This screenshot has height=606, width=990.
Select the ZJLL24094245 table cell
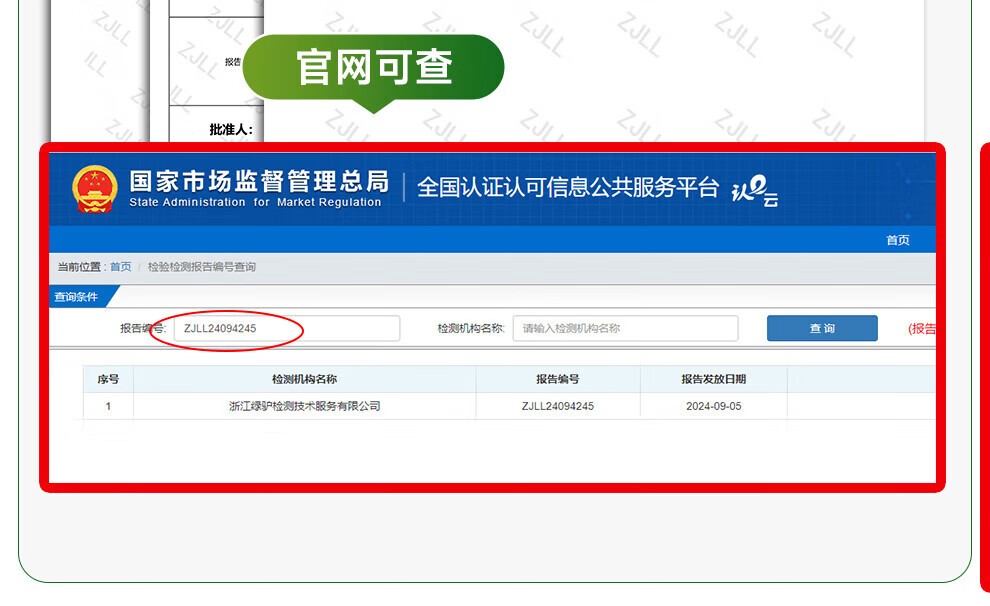558,406
